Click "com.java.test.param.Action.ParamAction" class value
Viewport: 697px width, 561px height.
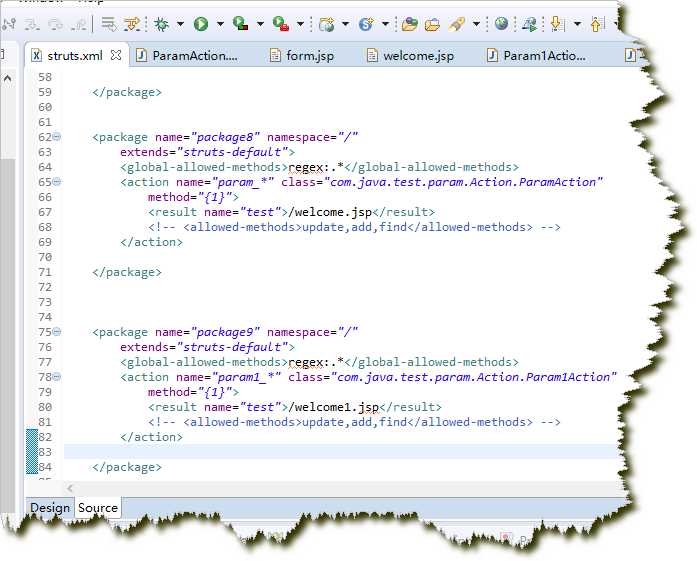pos(463,182)
